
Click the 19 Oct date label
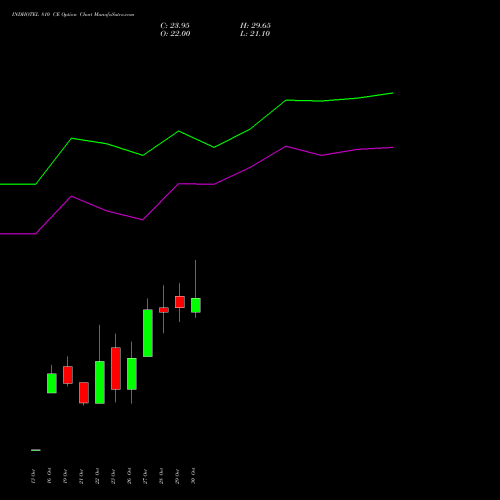coord(65,476)
